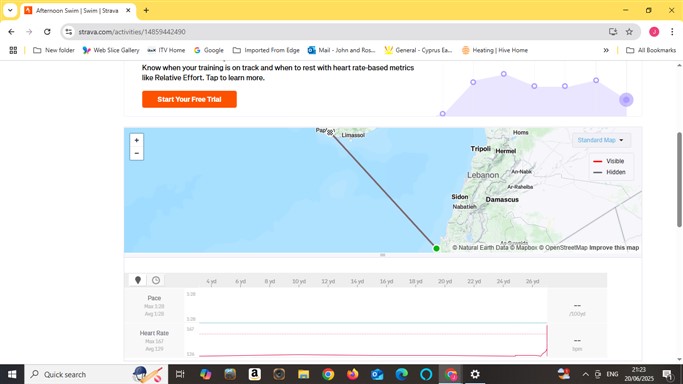The width and height of the screenshot is (683, 384).
Task: Open Copilot from the taskbar
Action: click(206, 374)
